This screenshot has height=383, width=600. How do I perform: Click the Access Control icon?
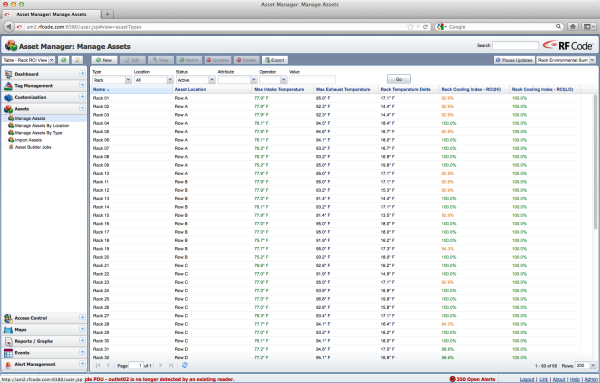[8, 318]
